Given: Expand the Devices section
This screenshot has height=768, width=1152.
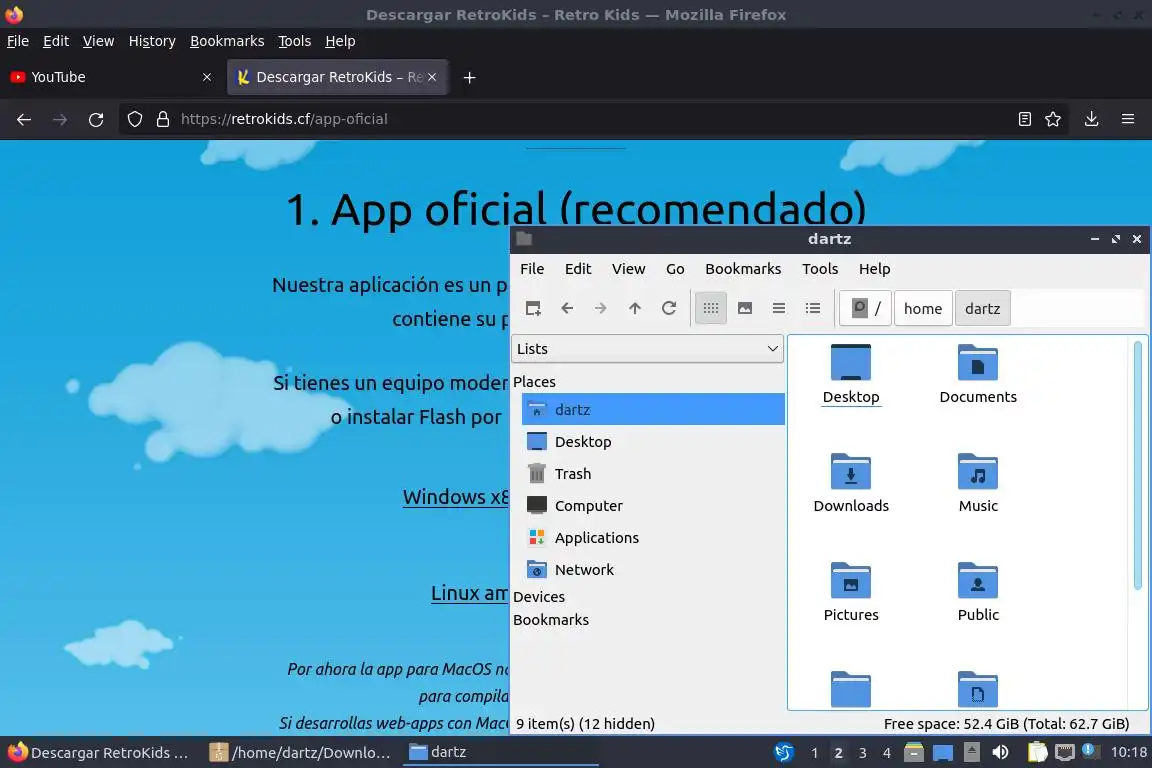Looking at the screenshot, I should (x=539, y=597).
